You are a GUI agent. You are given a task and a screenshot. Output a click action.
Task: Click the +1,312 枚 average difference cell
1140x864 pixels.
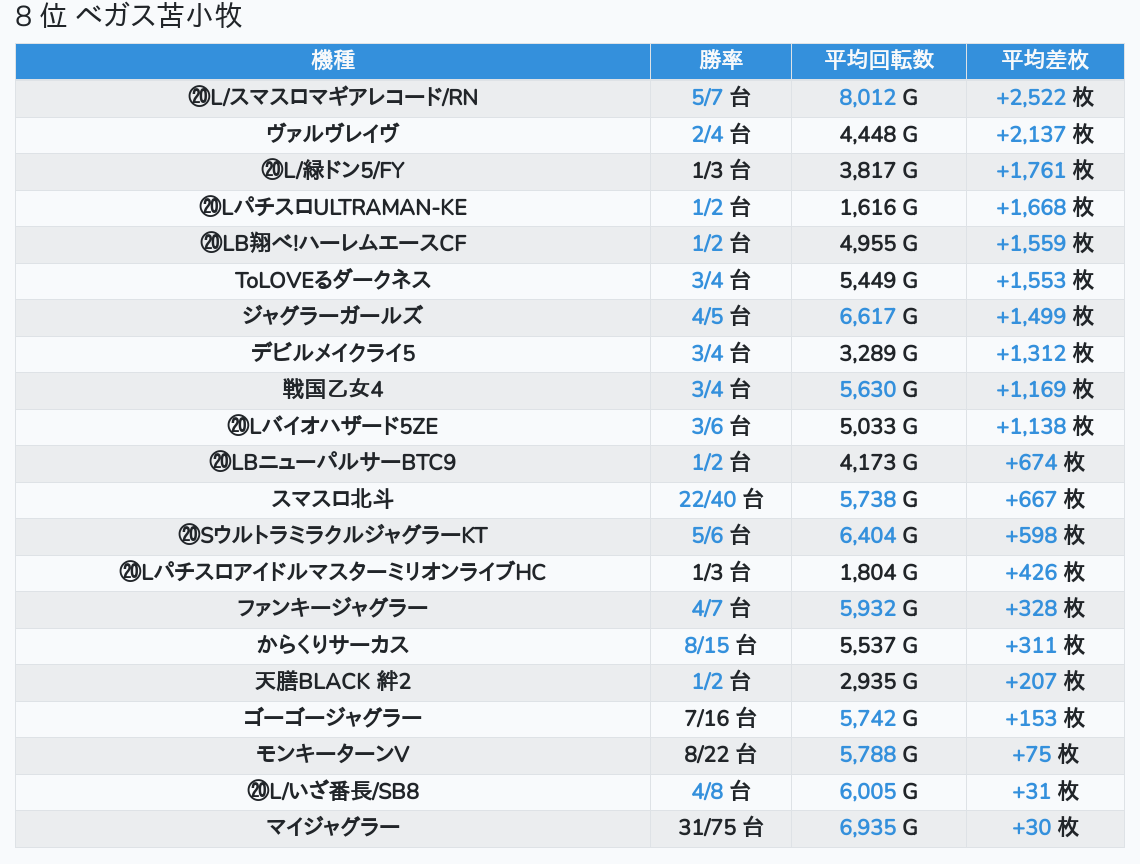pos(1045,353)
